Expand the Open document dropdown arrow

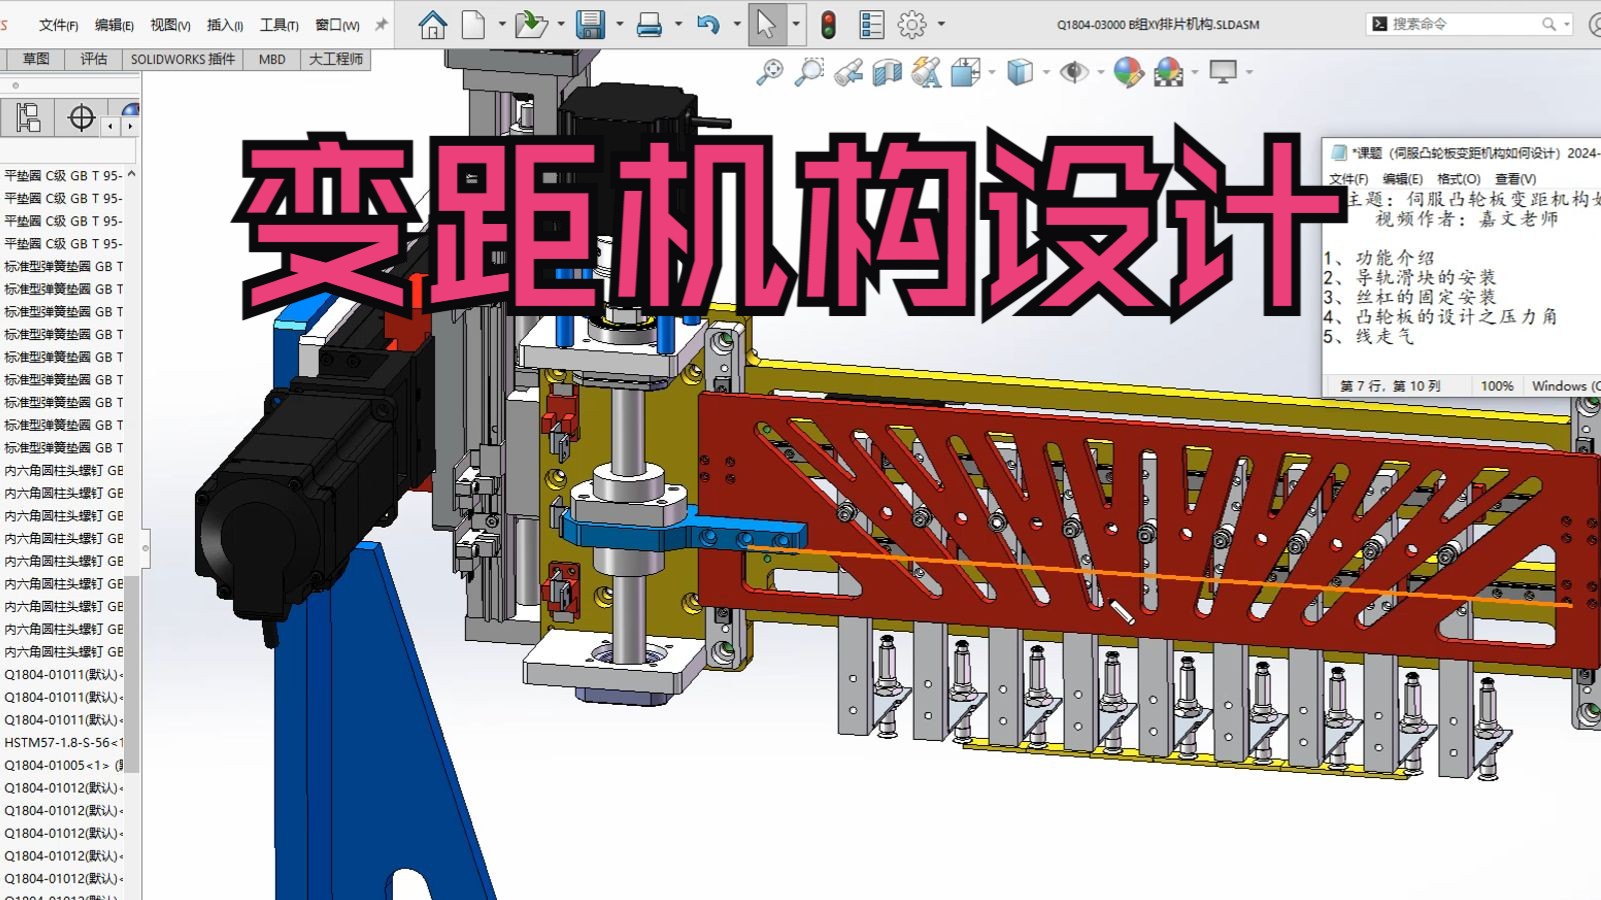[561, 24]
